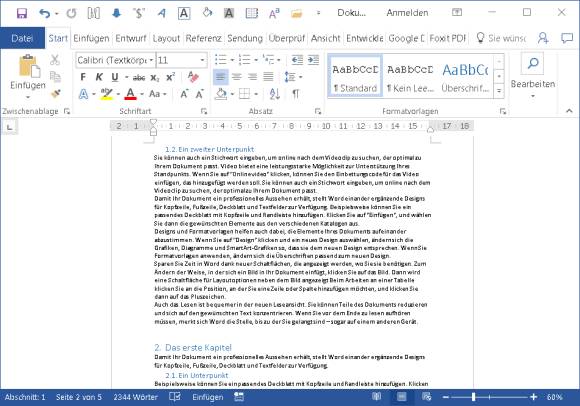Switch to Entwurf ribbon tab

pyautogui.click(x=131, y=38)
